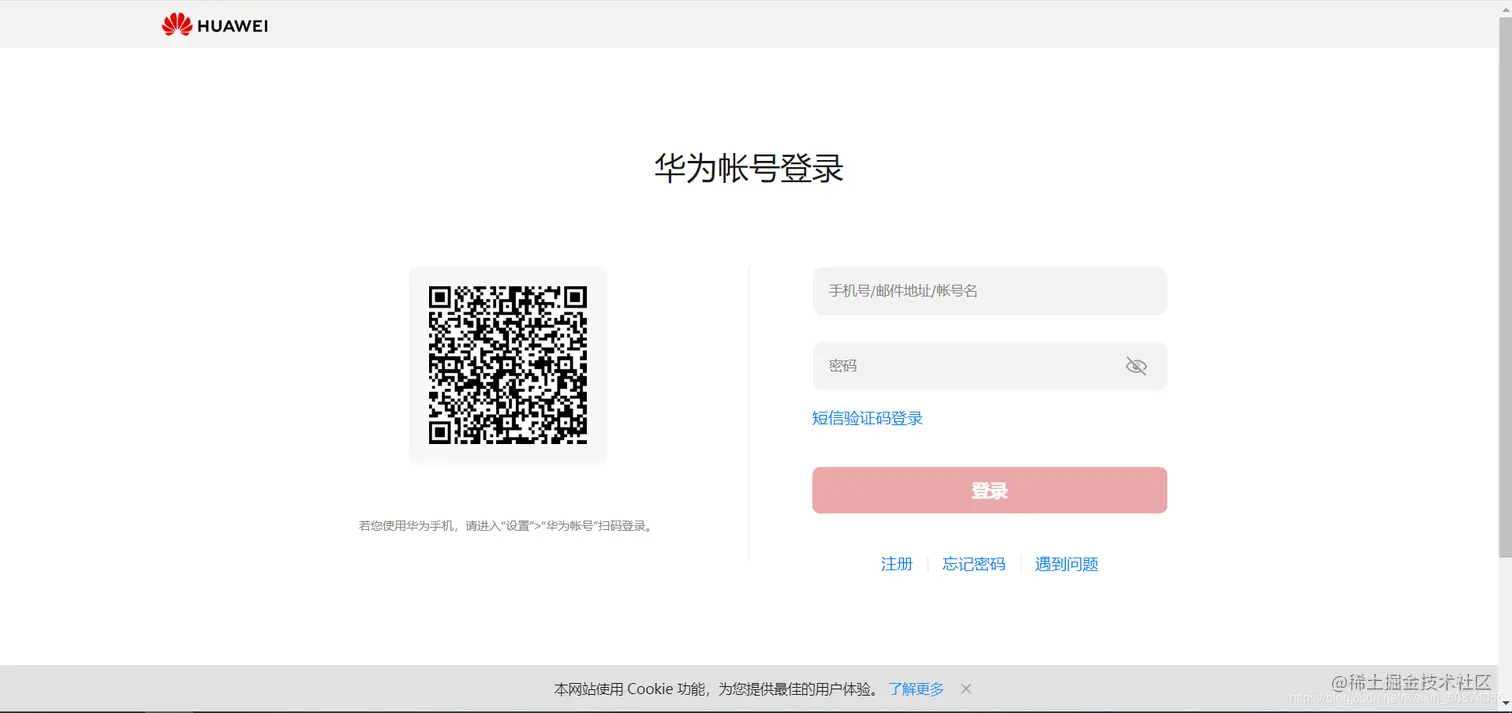Open the 遇到问题 help link
Image resolution: width=1512 pixels, height=713 pixels.
(1066, 564)
